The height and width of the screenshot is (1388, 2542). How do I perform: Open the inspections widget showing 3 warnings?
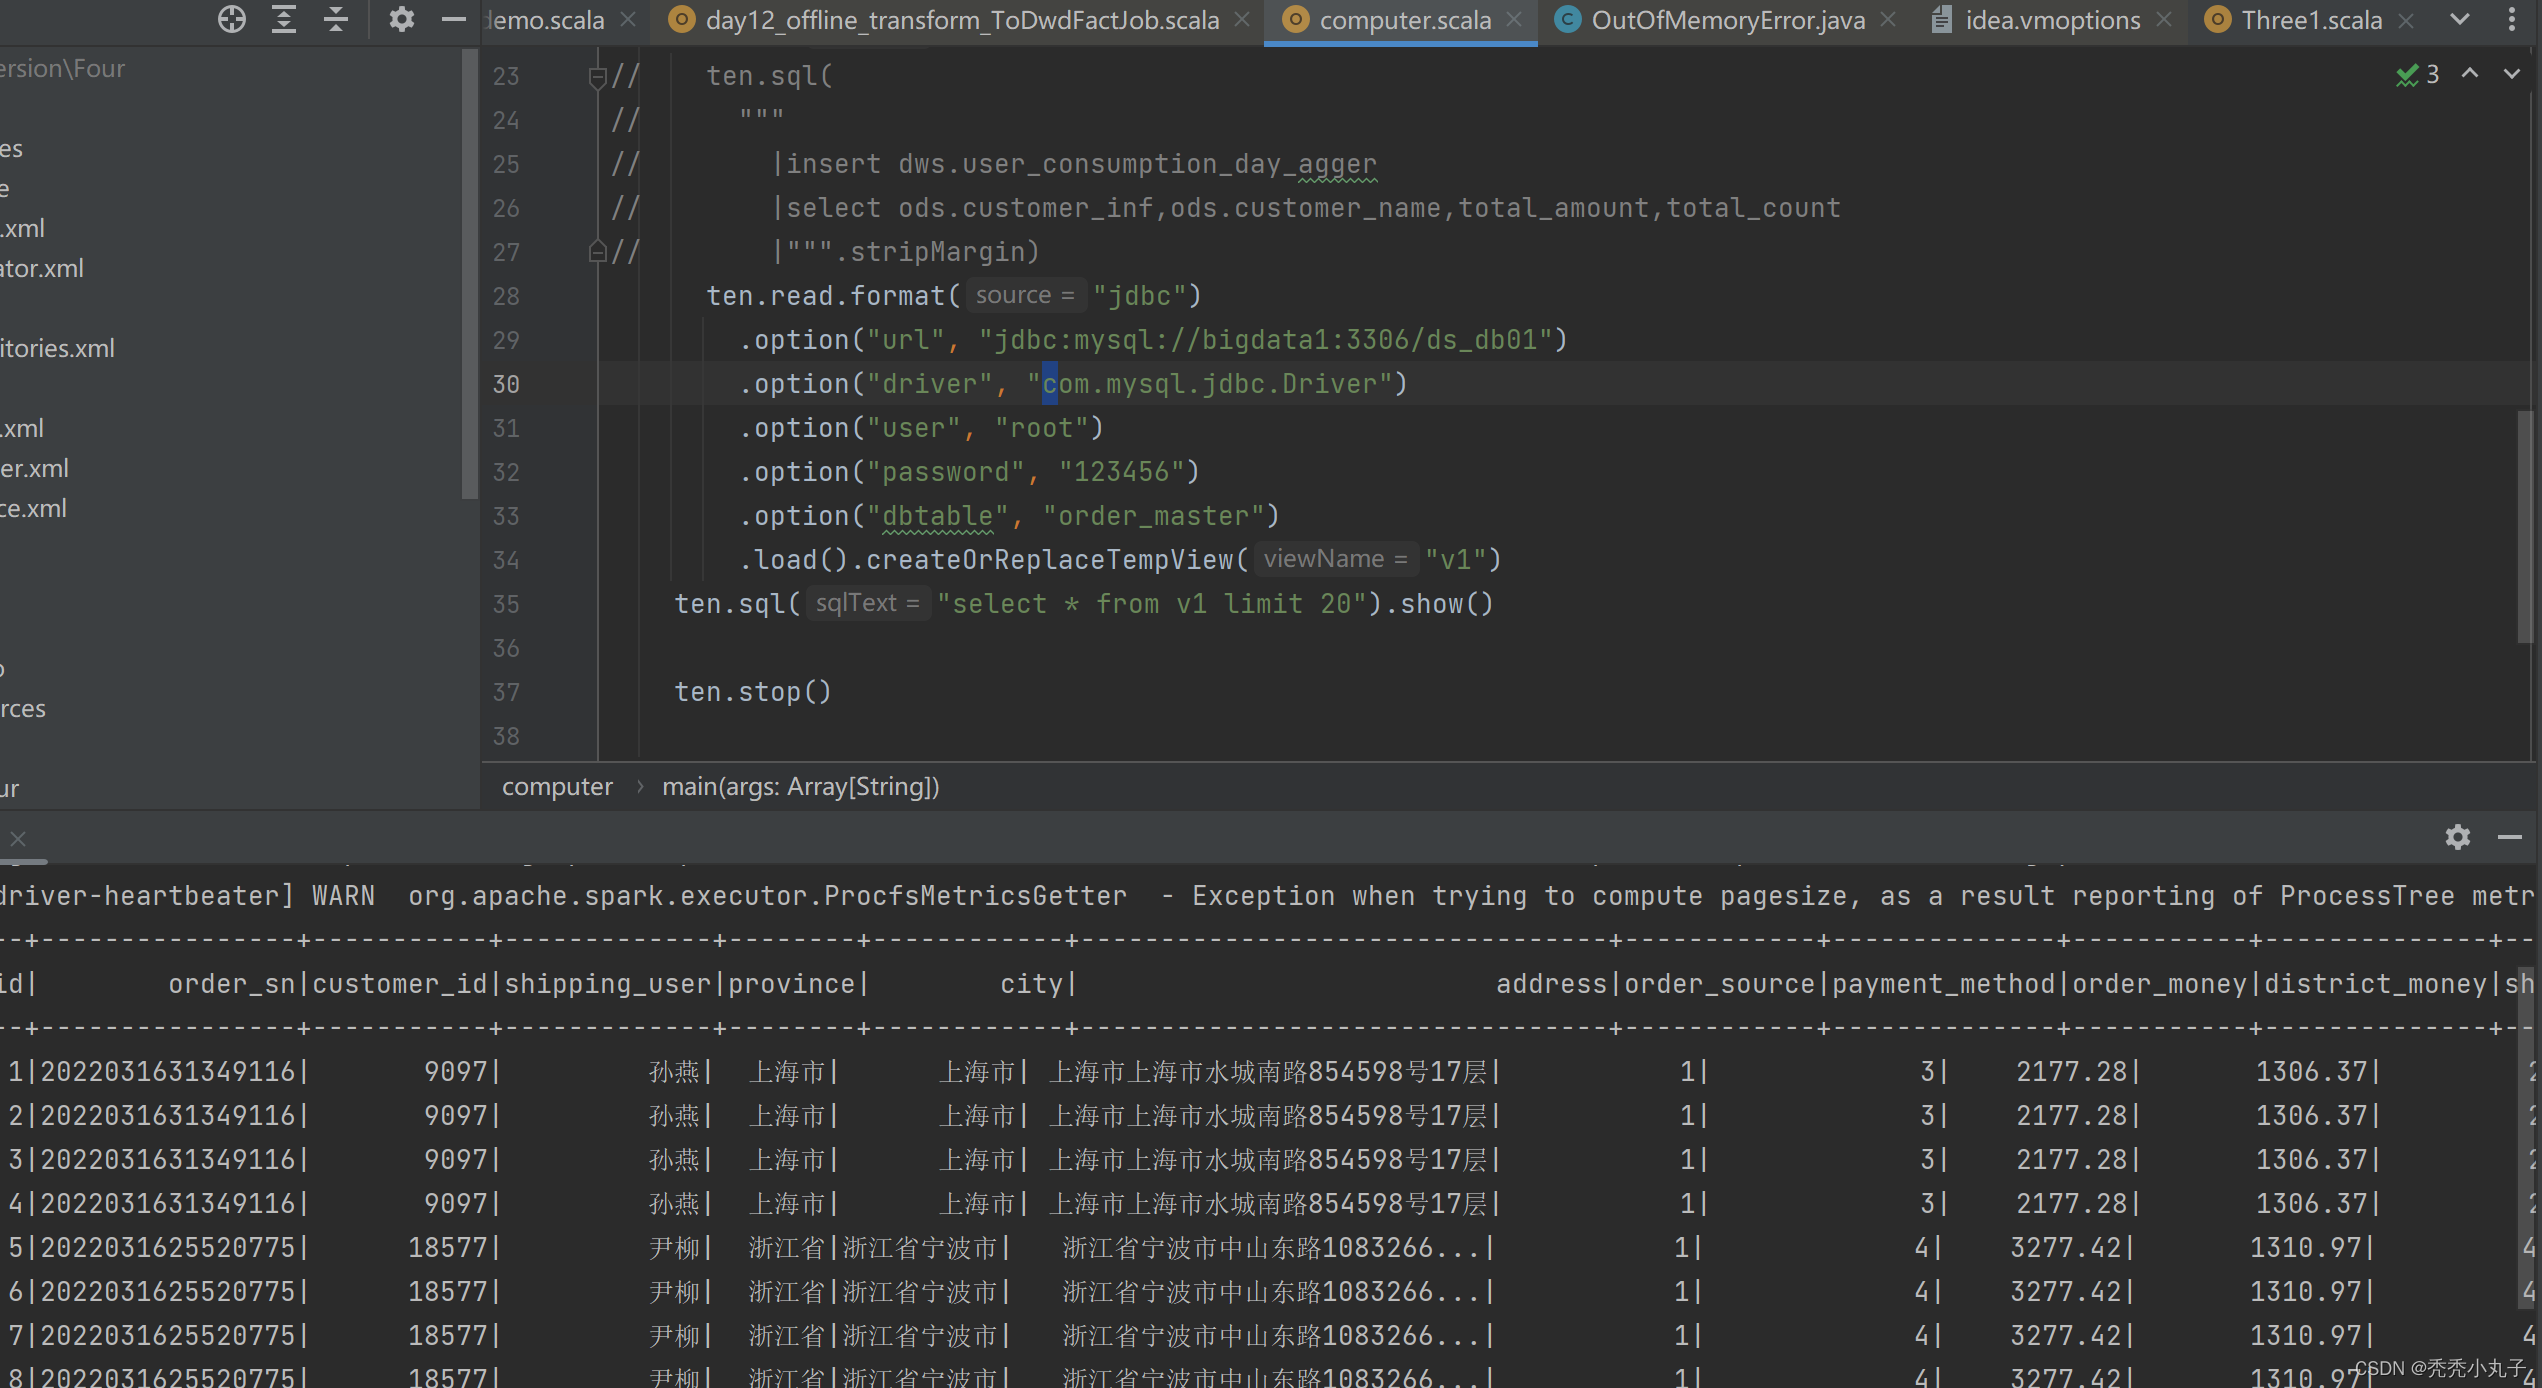[x=2417, y=74]
